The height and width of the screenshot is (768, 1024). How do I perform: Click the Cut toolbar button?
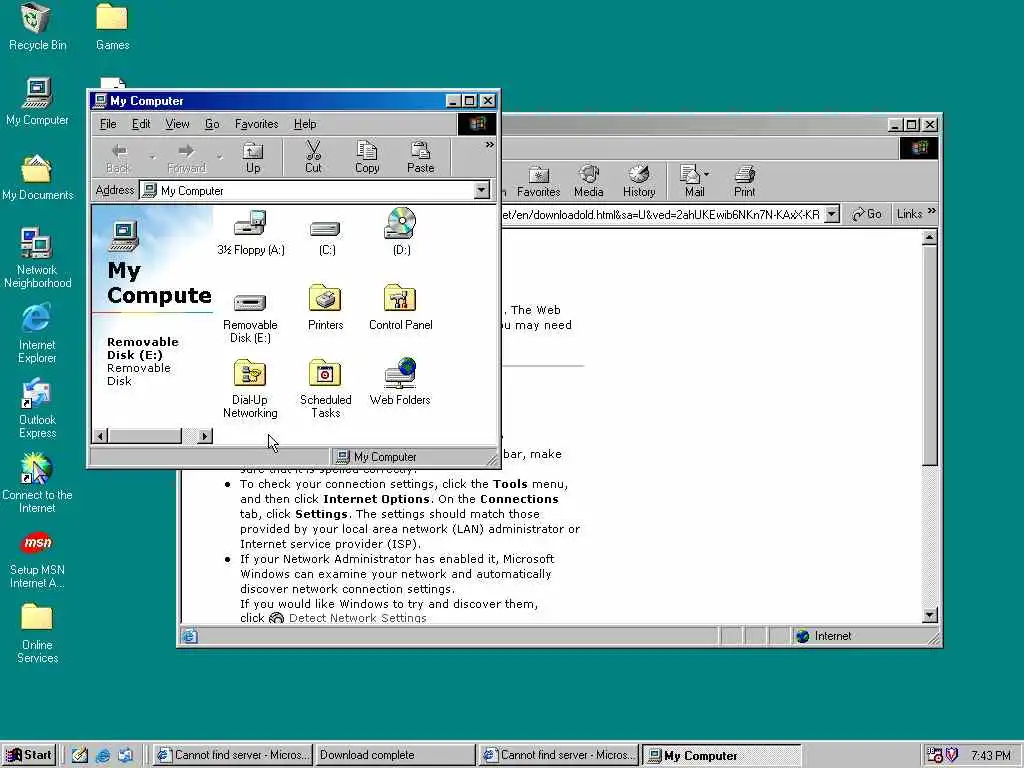pyautogui.click(x=313, y=157)
